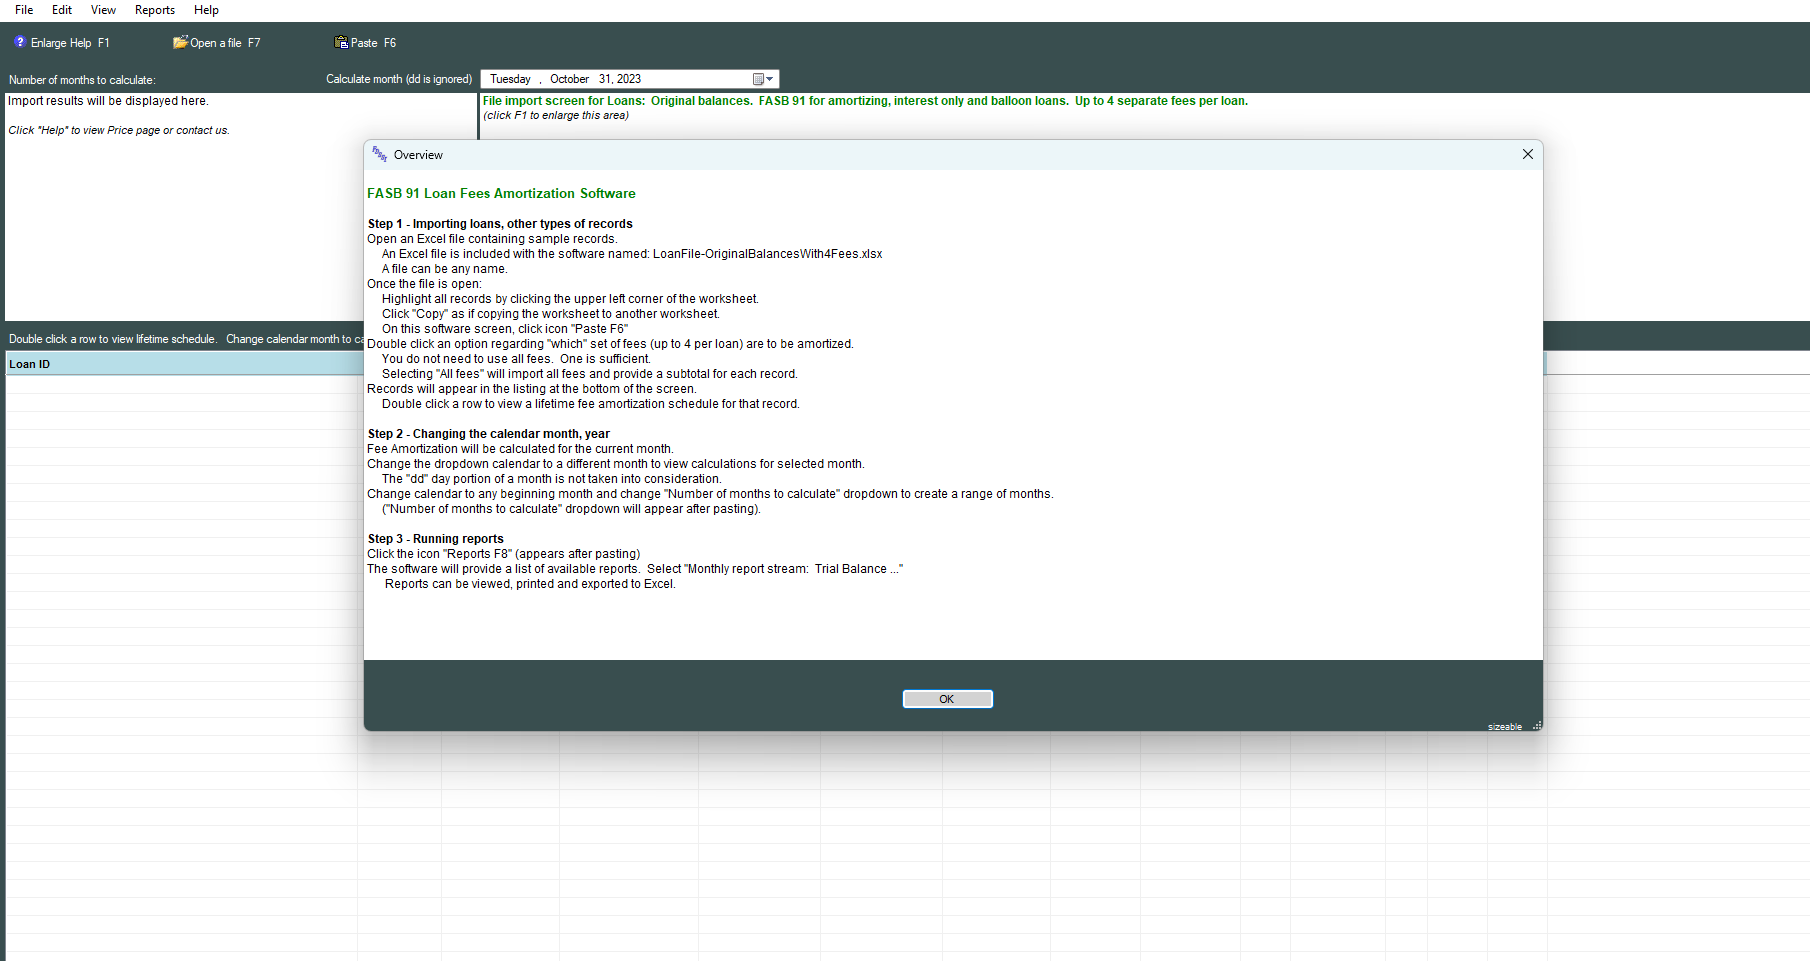This screenshot has height=961, width=1810.
Task: Close the Overview dialog with X
Action: click(1527, 154)
